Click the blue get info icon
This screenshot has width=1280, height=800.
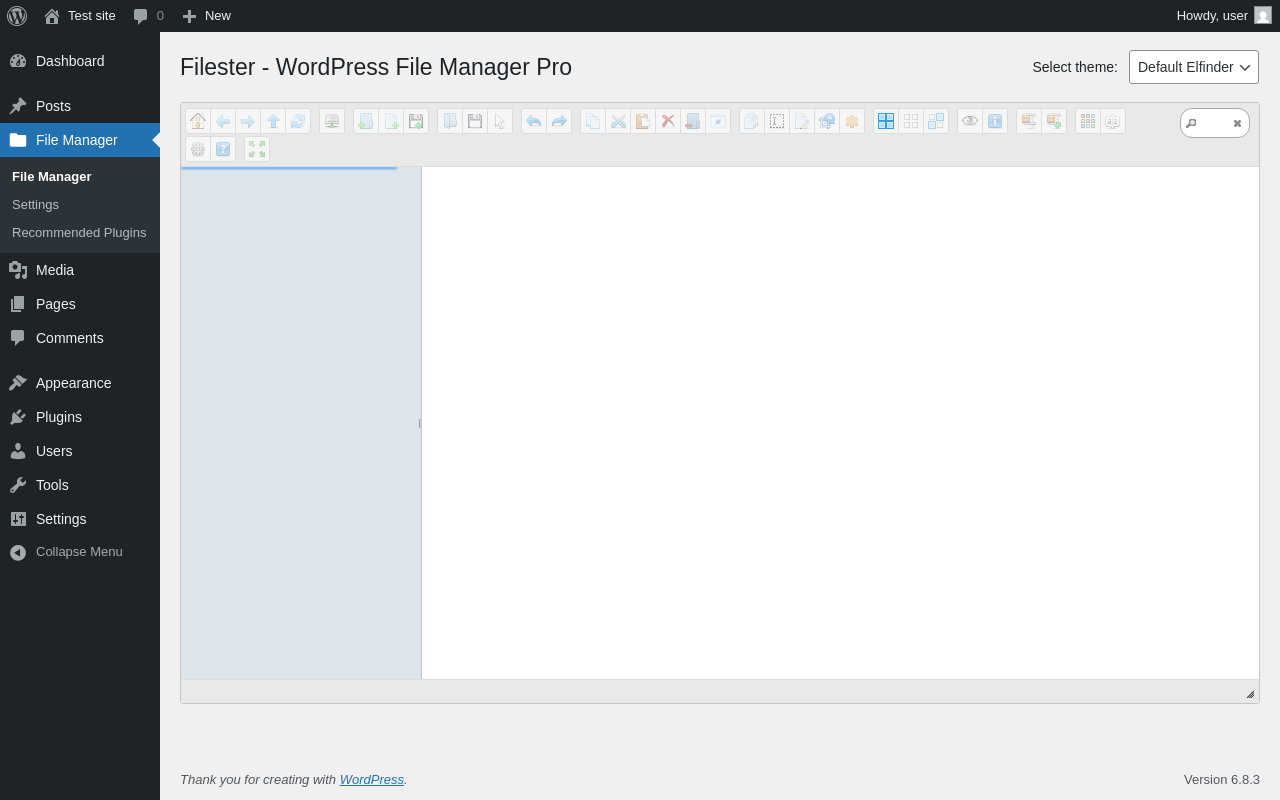995,121
